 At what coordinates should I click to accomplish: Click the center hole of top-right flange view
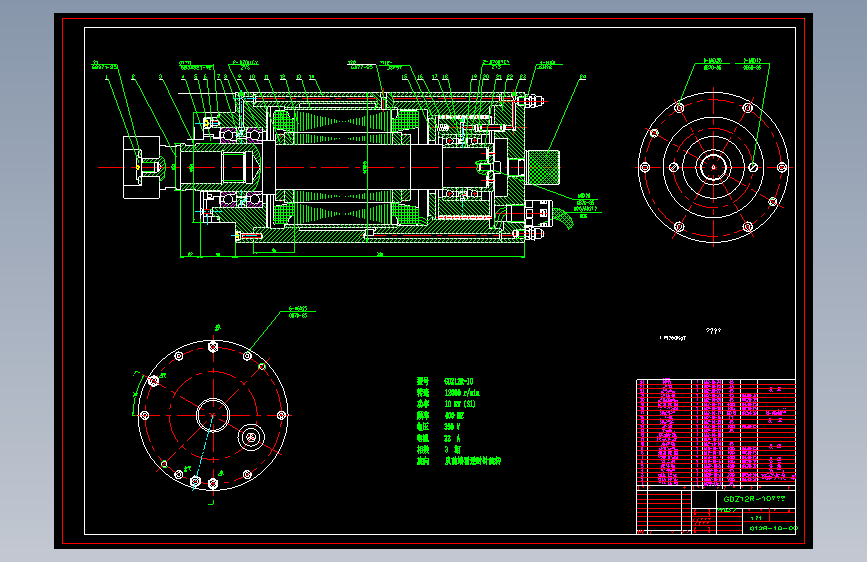pos(713,167)
